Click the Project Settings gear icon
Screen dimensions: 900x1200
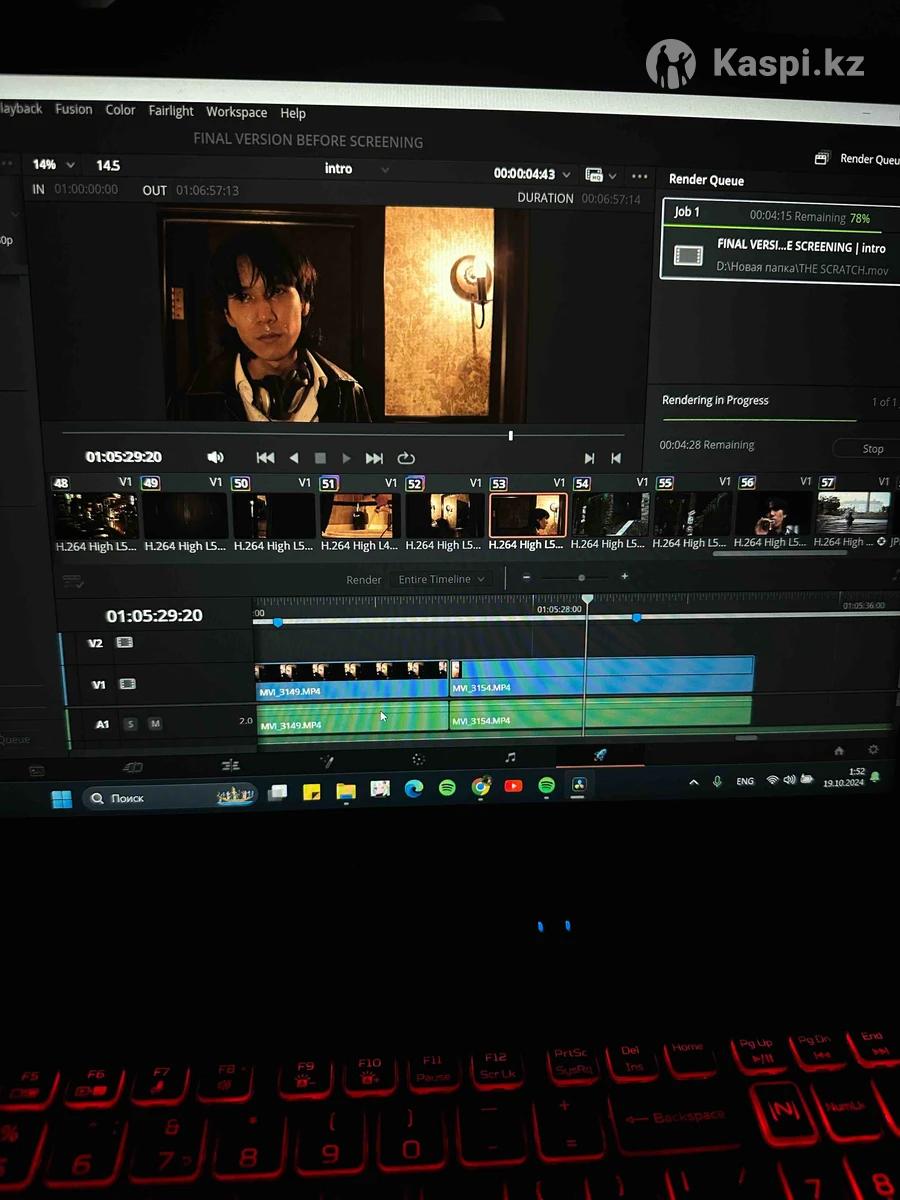pyautogui.click(x=873, y=750)
